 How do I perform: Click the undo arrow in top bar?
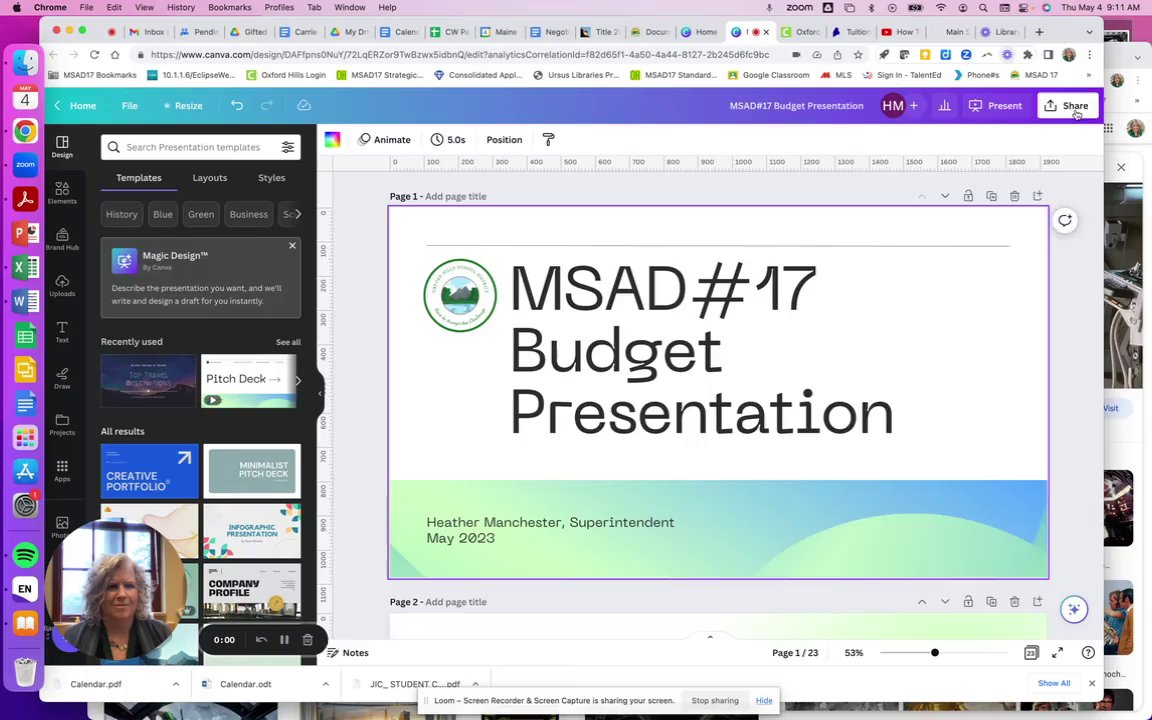coord(237,106)
